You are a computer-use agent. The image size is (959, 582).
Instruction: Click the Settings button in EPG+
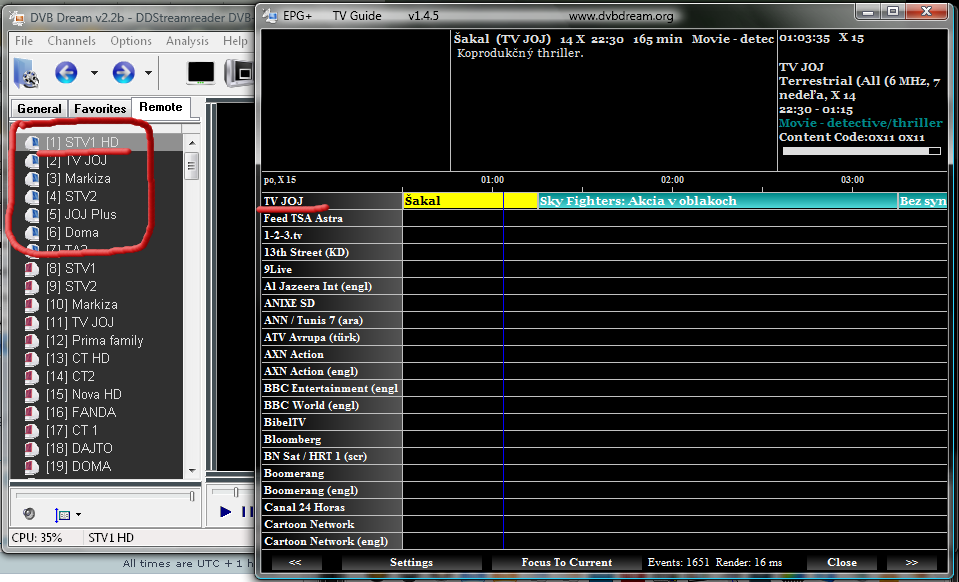point(411,562)
